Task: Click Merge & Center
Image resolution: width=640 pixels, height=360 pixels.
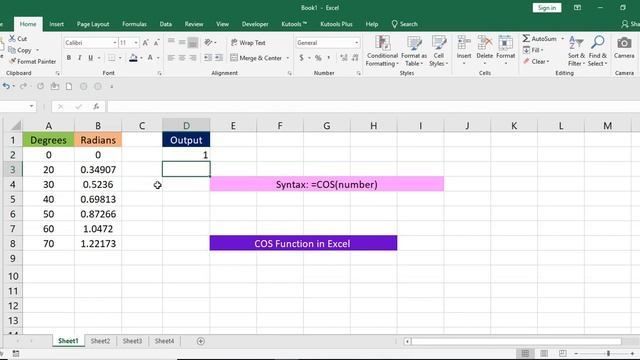Action: [x=256, y=58]
